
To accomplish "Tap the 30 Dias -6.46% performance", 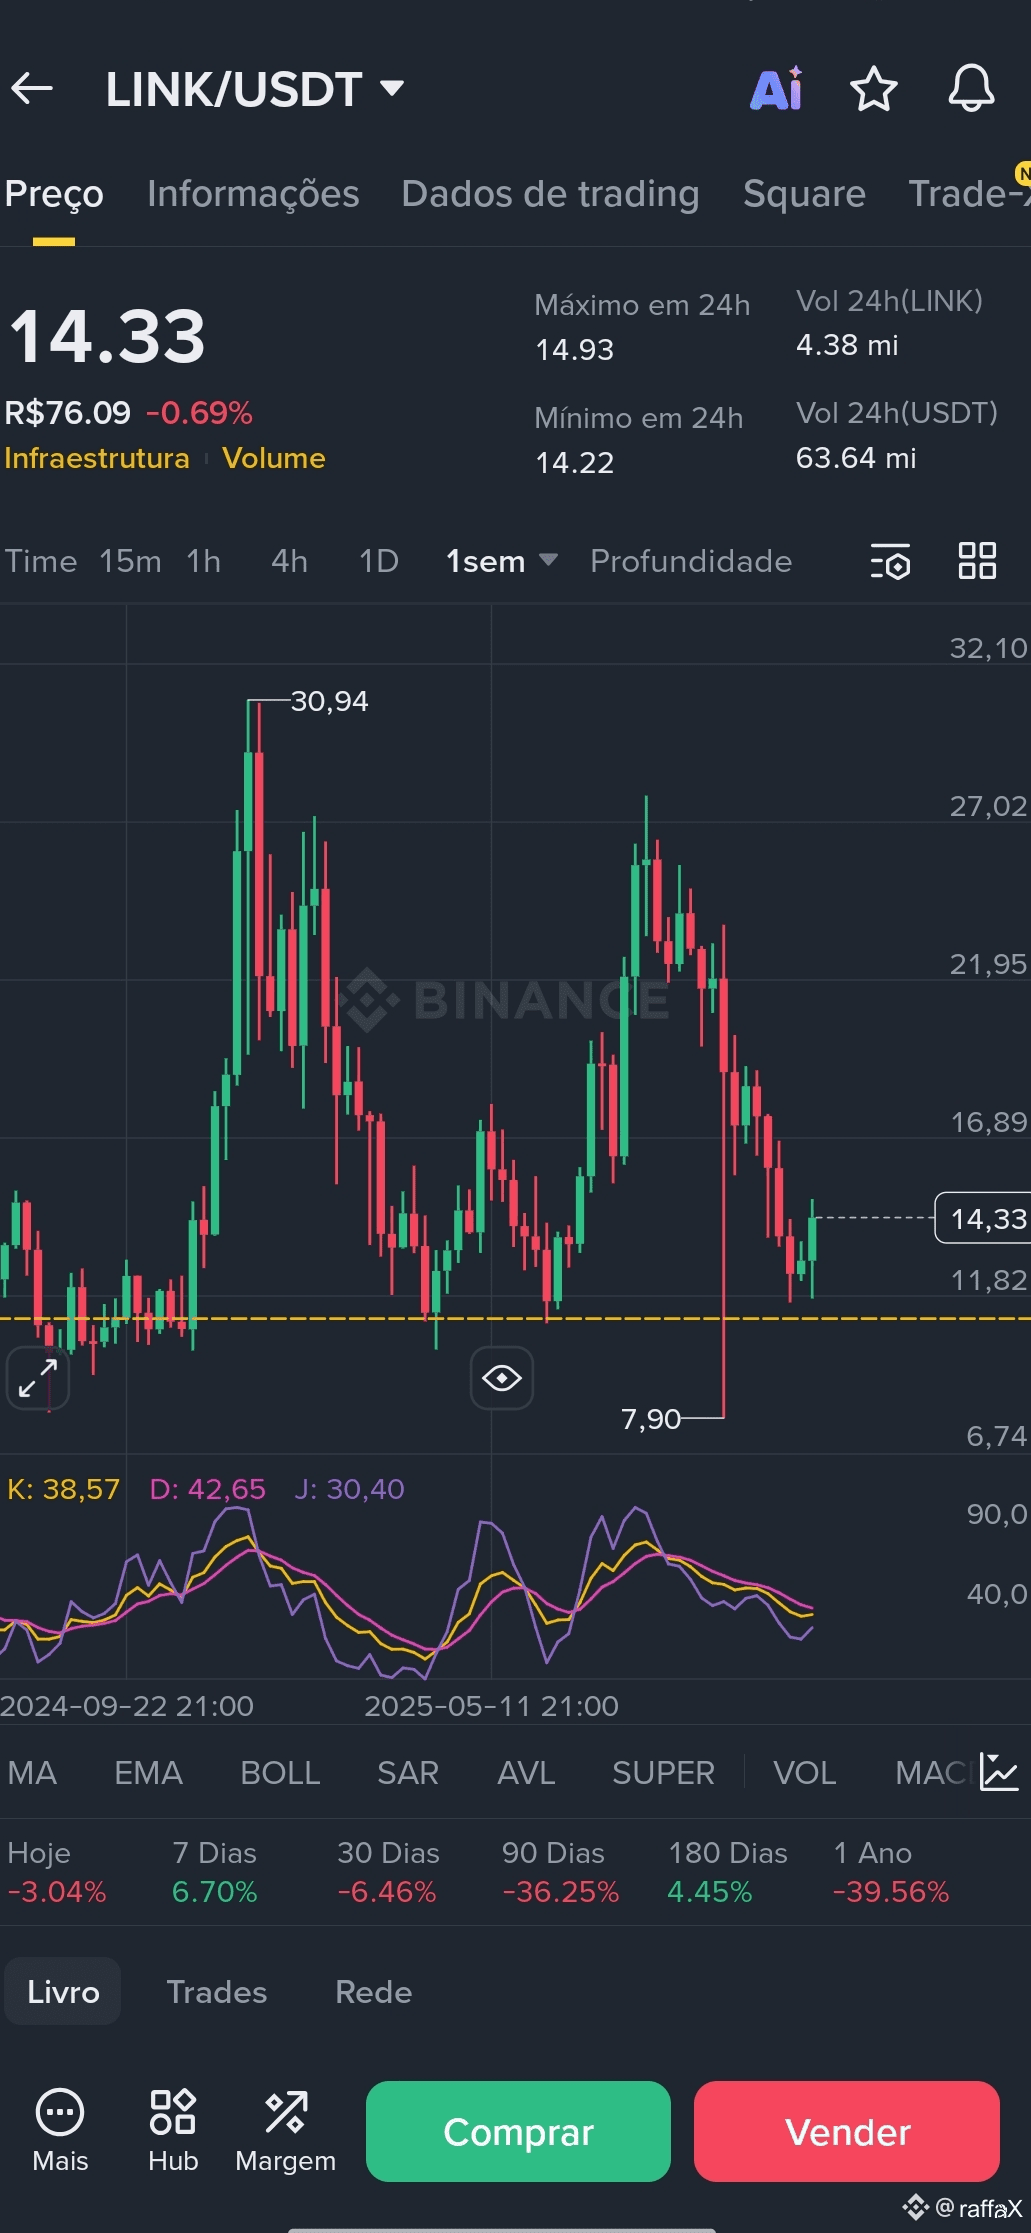I will coord(388,1872).
